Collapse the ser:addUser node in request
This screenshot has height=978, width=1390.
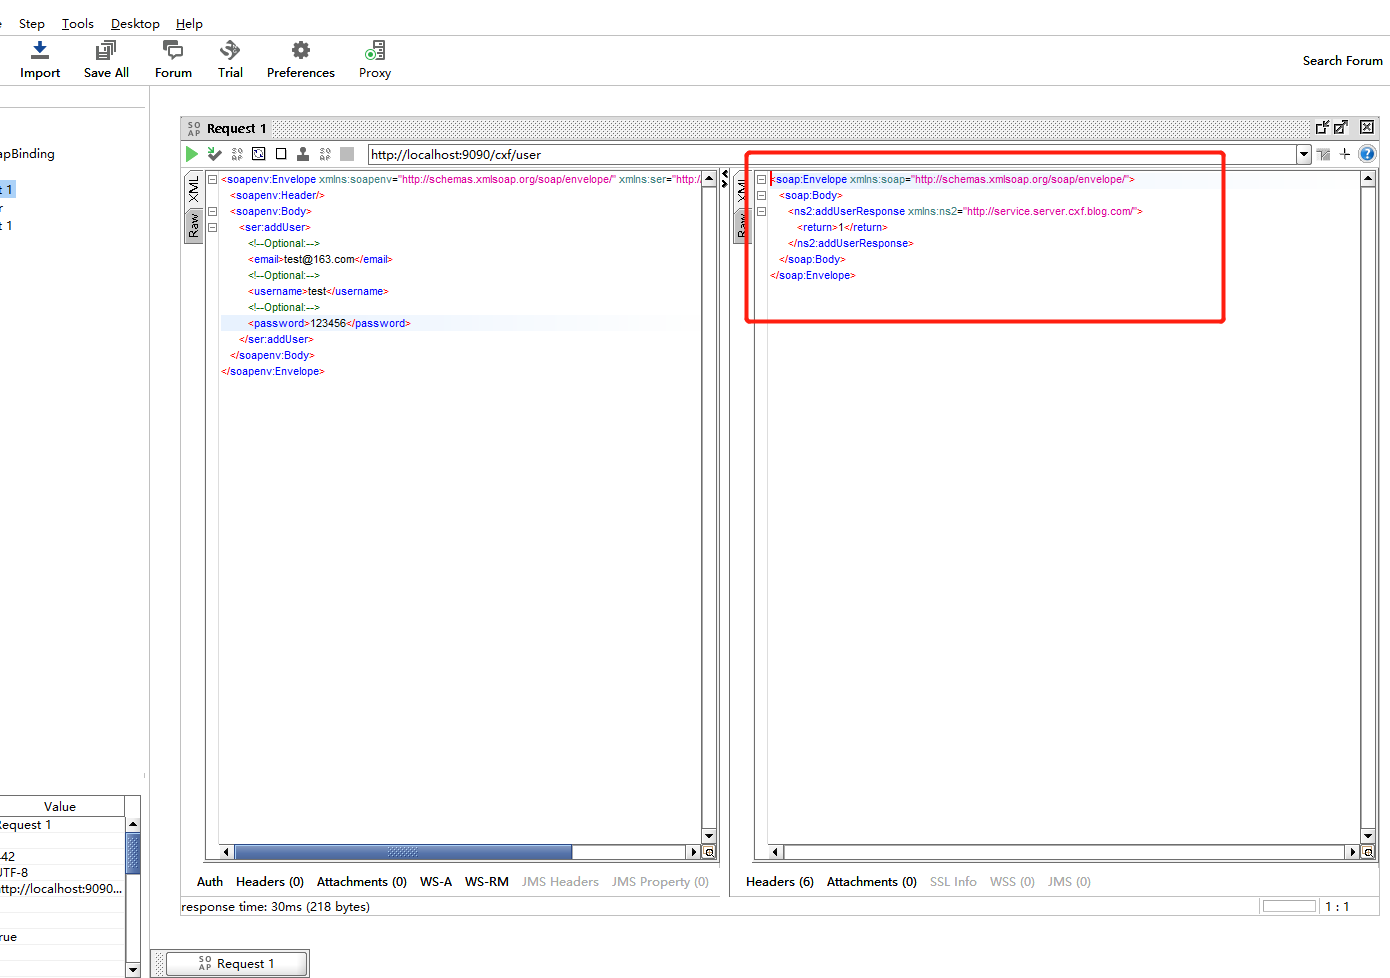pos(212,228)
